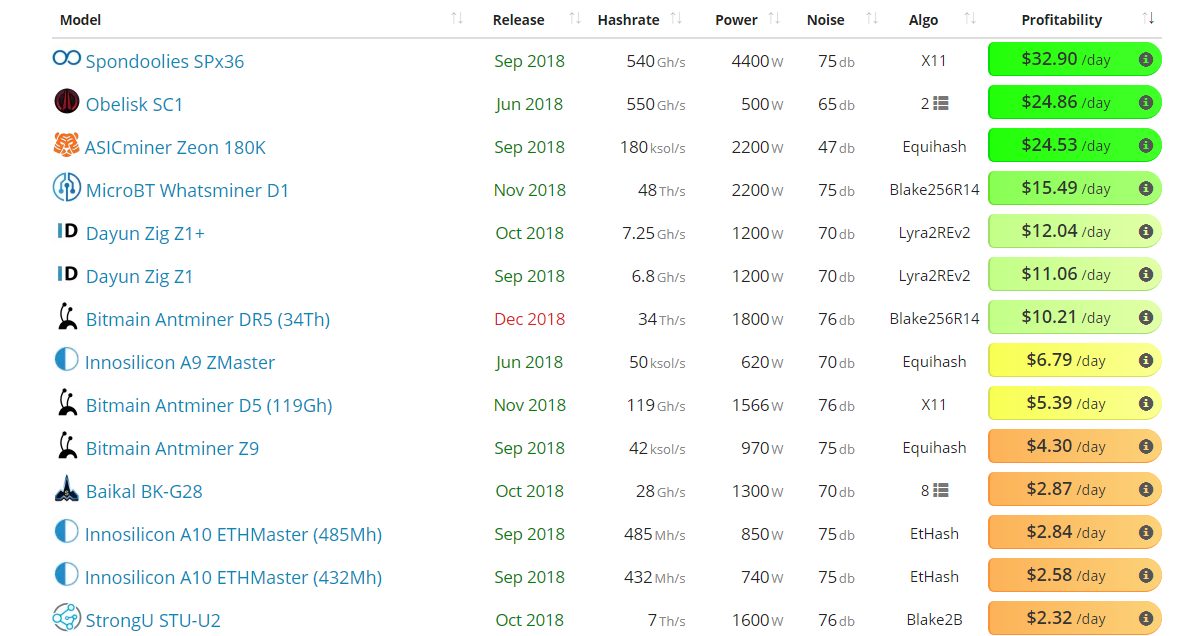The height and width of the screenshot is (636, 1197).
Task: Click the Blake2B algorithm cell
Action: pos(934,620)
